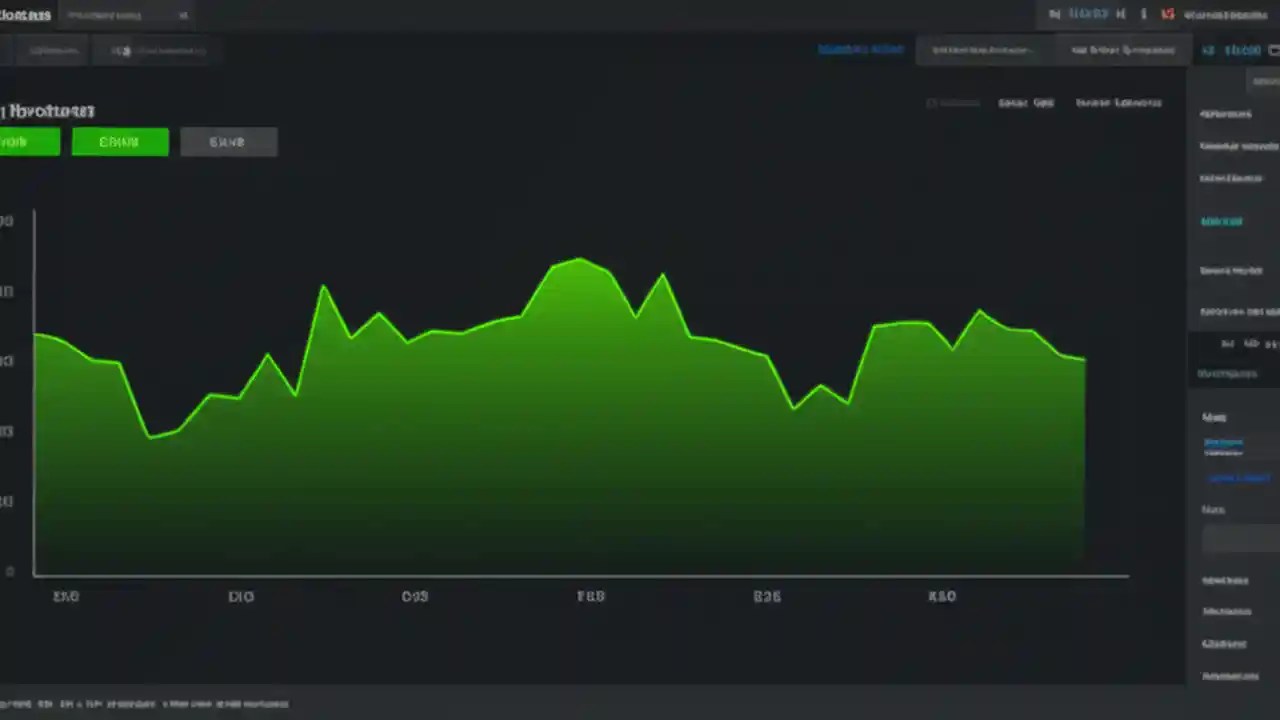Screen dimensions: 1280x720
Task: Click the red alert icon in the top bar
Action: pyautogui.click(x=1167, y=15)
